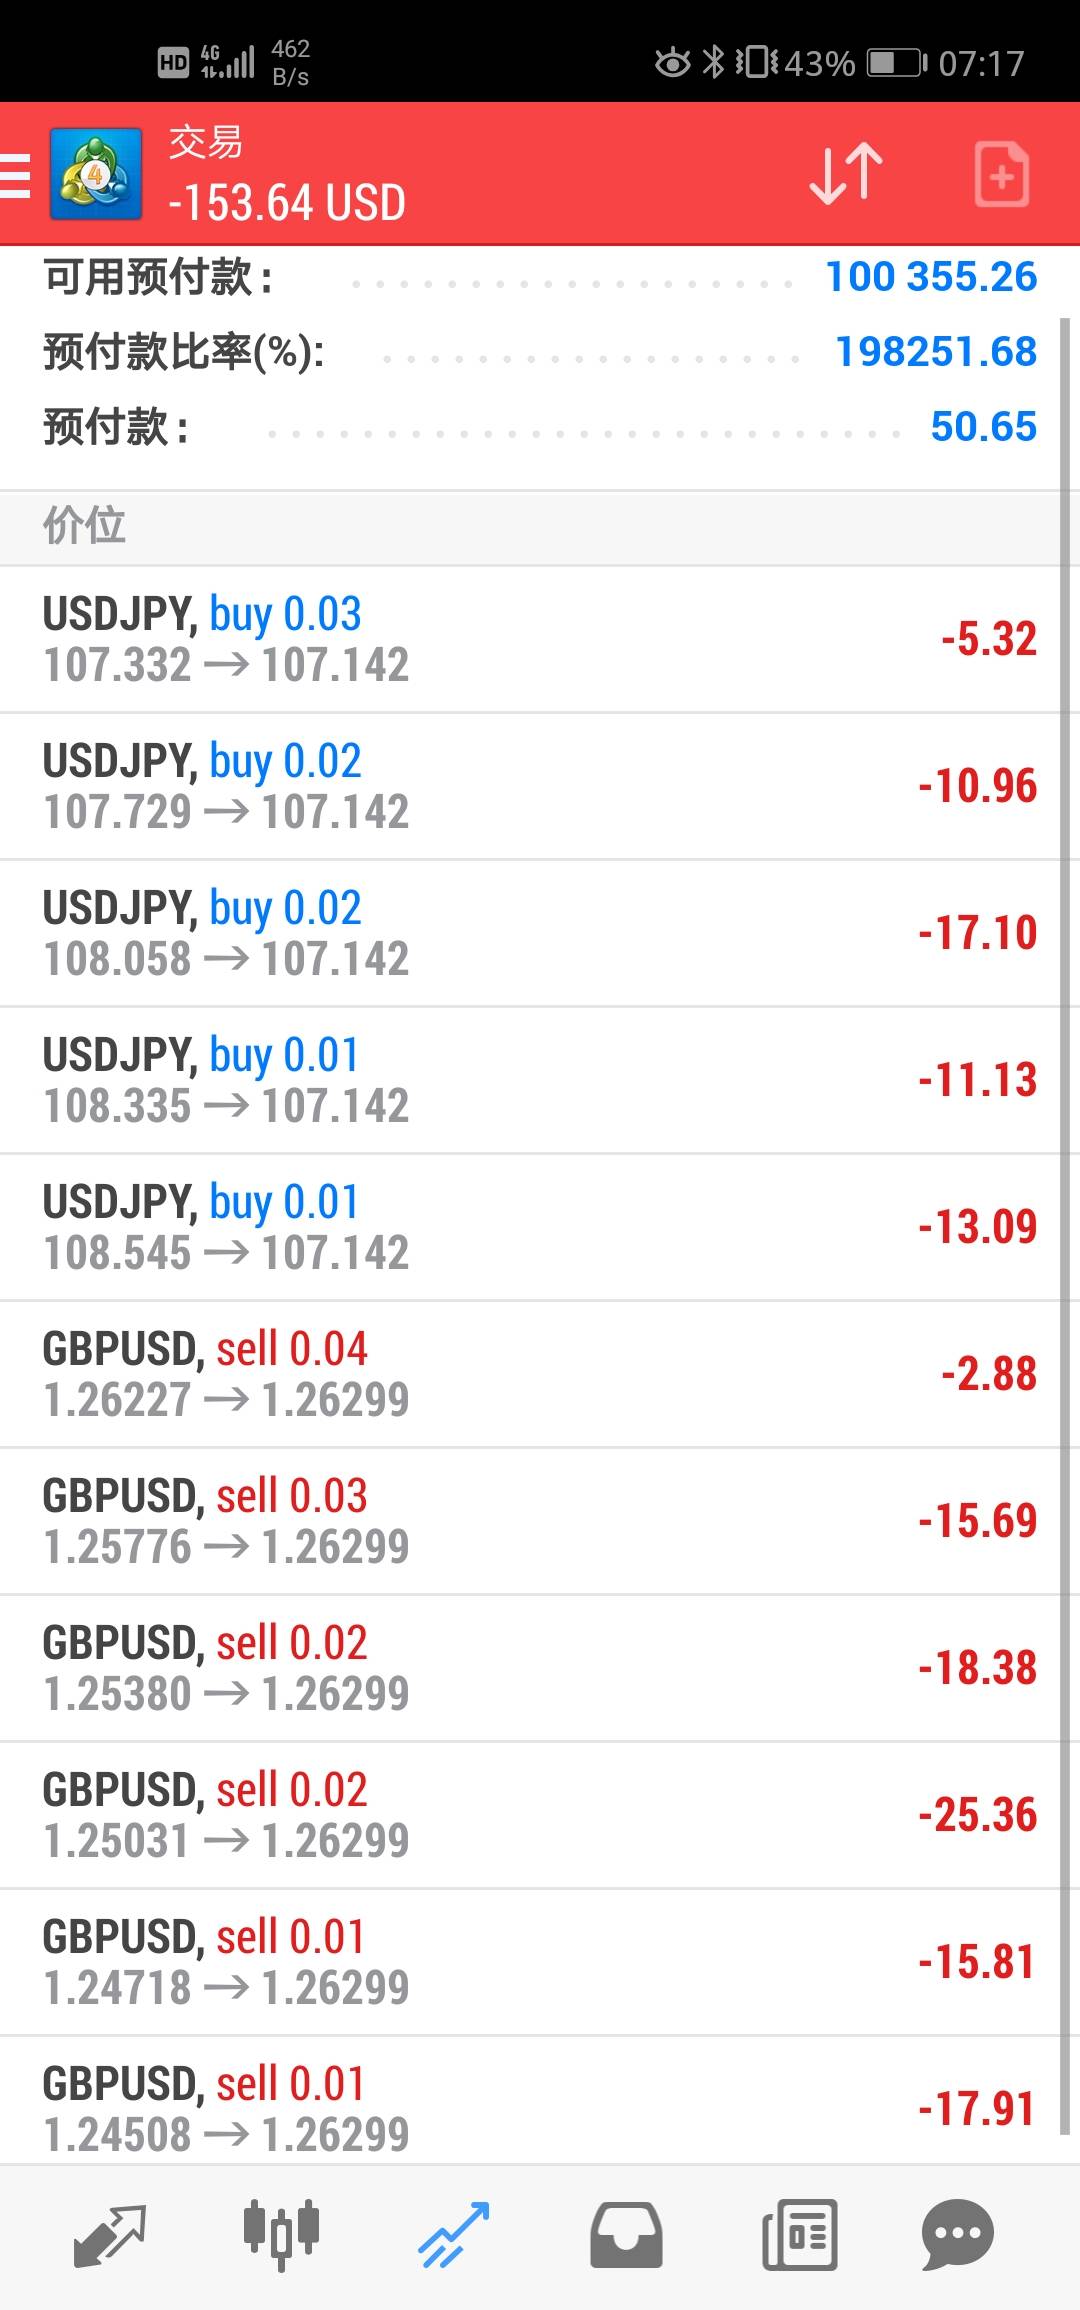The width and height of the screenshot is (1080, 2310).
Task: Select the Trade tab trending-arrows icon
Action: point(453,2235)
